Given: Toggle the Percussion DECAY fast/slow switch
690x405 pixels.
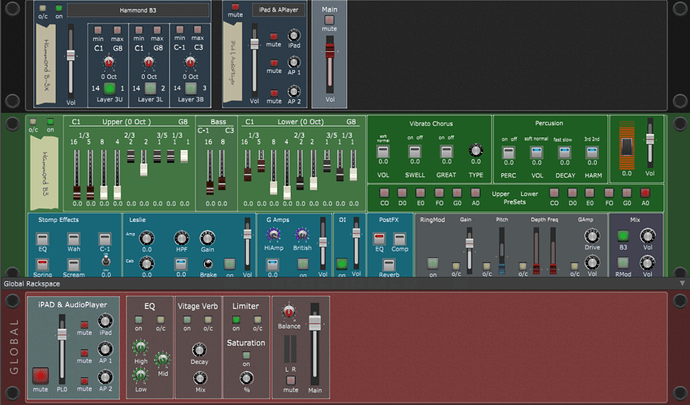Looking at the screenshot, I should pos(565,153).
